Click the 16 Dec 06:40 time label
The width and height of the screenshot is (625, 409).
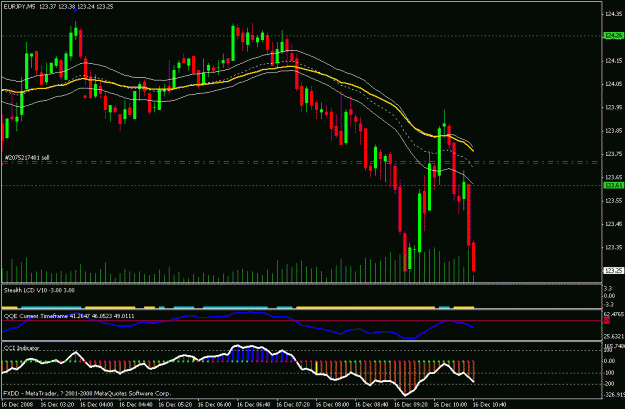tap(254, 404)
